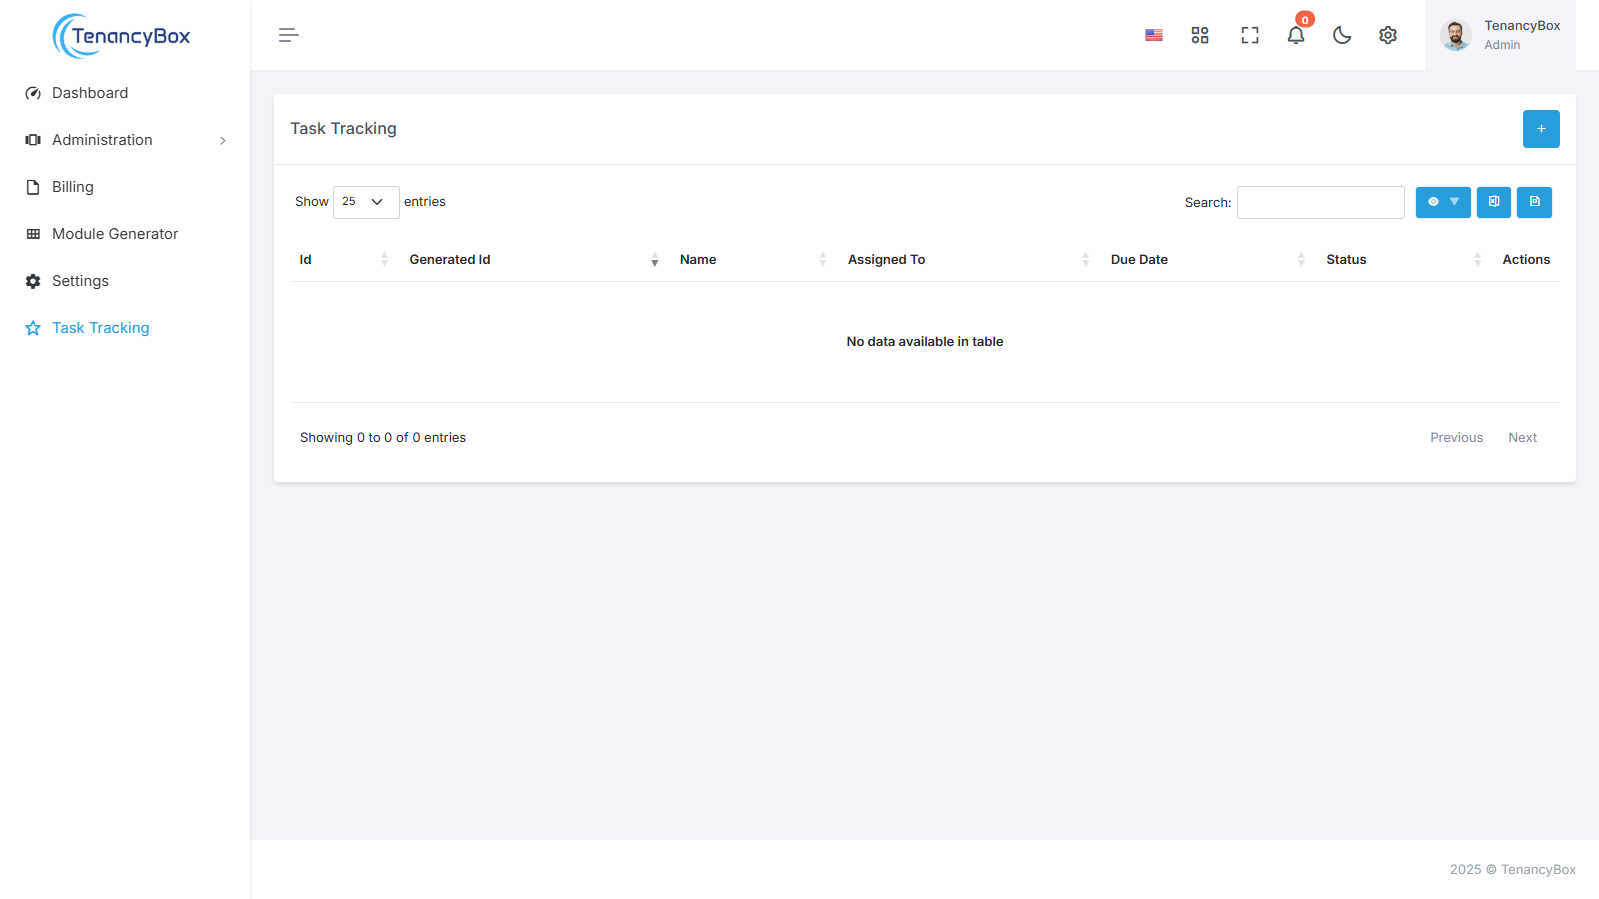1599x899 pixels.
Task: Click the hamburger menu collapse icon
Action: coord(288,35)
